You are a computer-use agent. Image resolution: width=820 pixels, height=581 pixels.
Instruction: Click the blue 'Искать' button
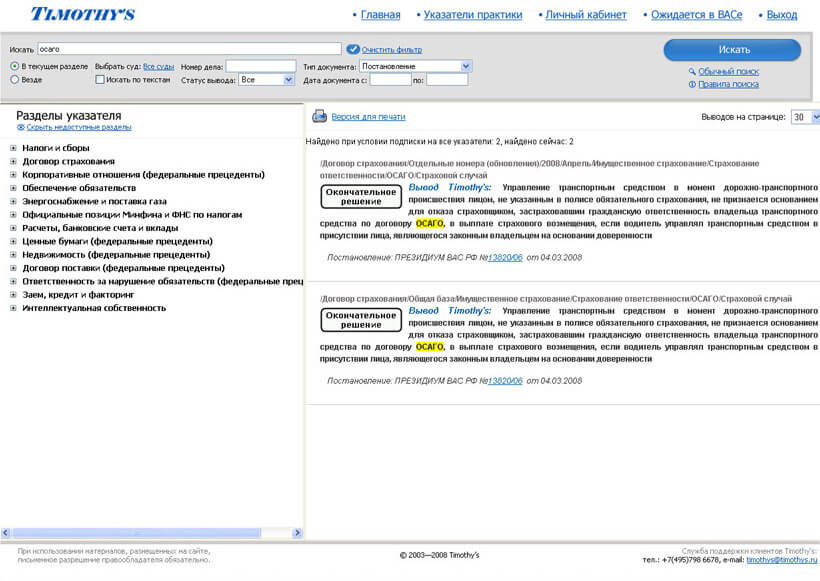point(732,50)
